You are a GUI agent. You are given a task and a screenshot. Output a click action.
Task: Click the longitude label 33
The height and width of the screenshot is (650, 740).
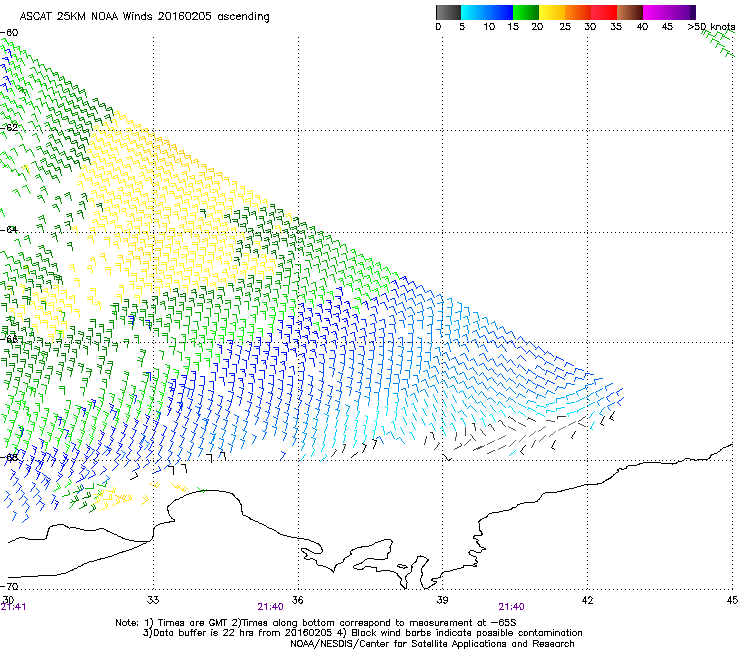153,600
